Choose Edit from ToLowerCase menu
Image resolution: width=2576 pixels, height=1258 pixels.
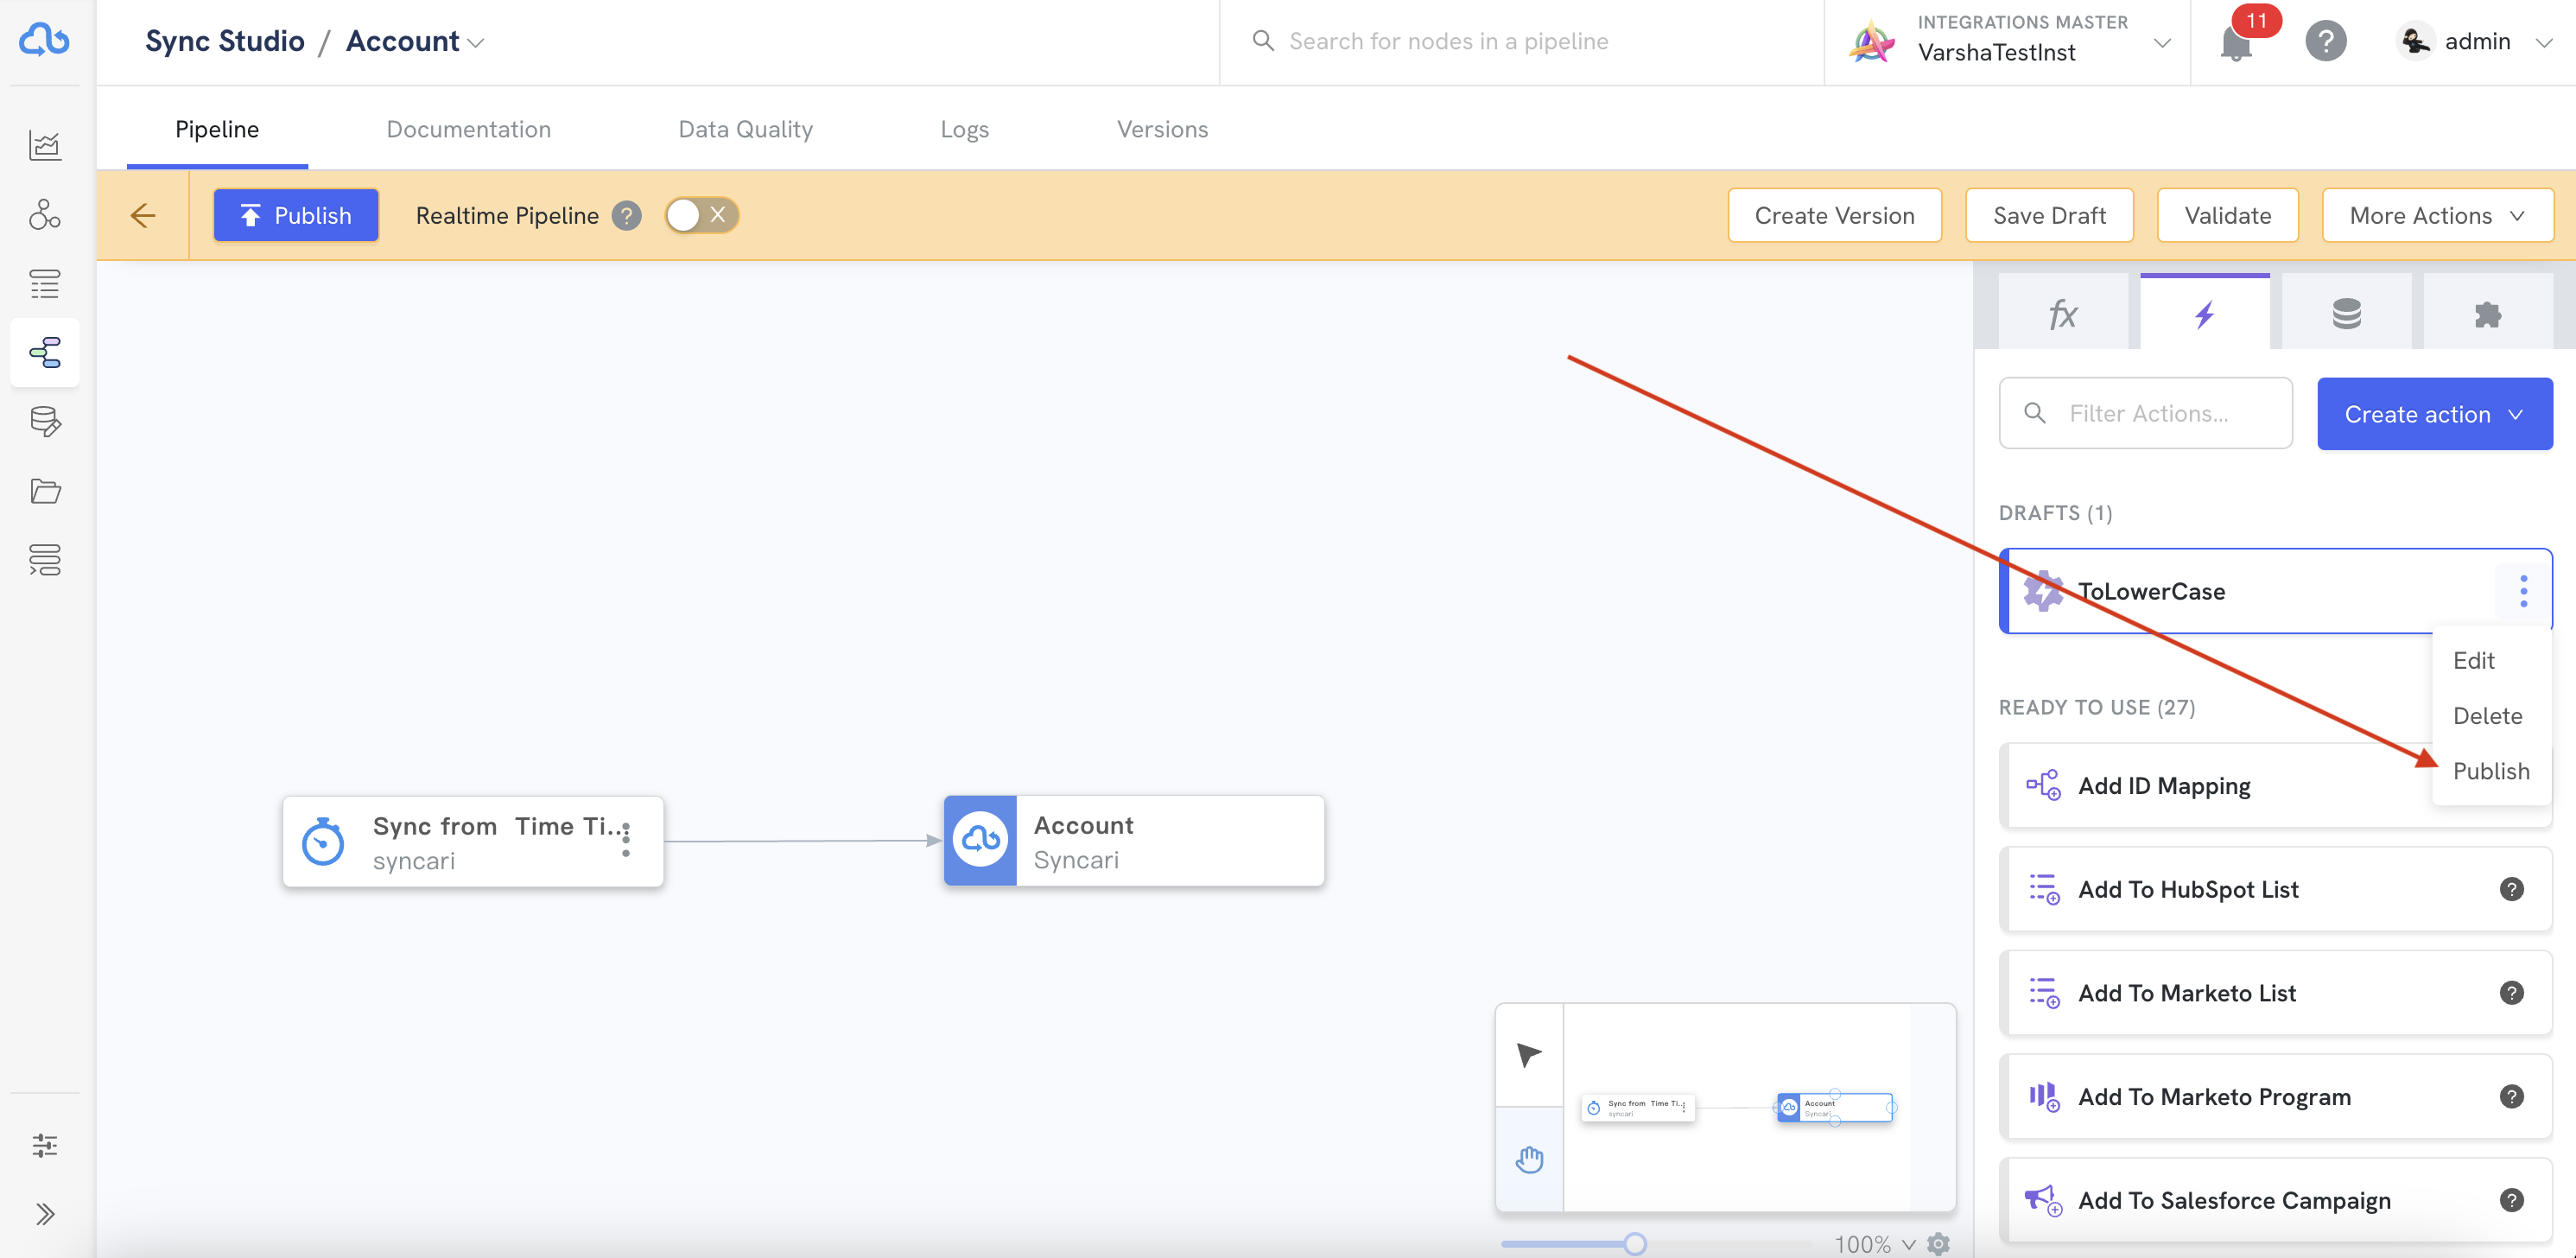(2473, 660)
